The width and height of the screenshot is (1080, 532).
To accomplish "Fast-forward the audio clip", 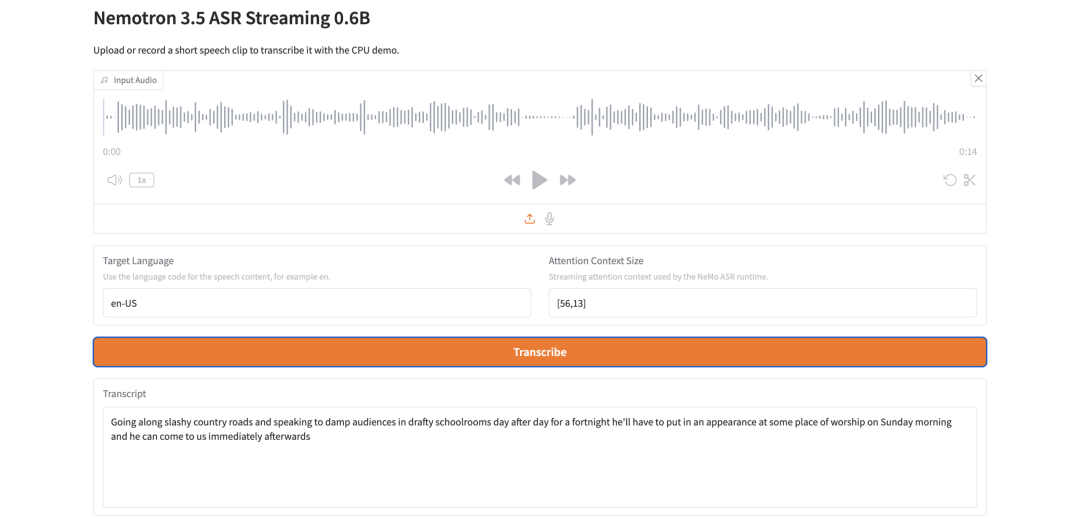I will click(568, 181).
